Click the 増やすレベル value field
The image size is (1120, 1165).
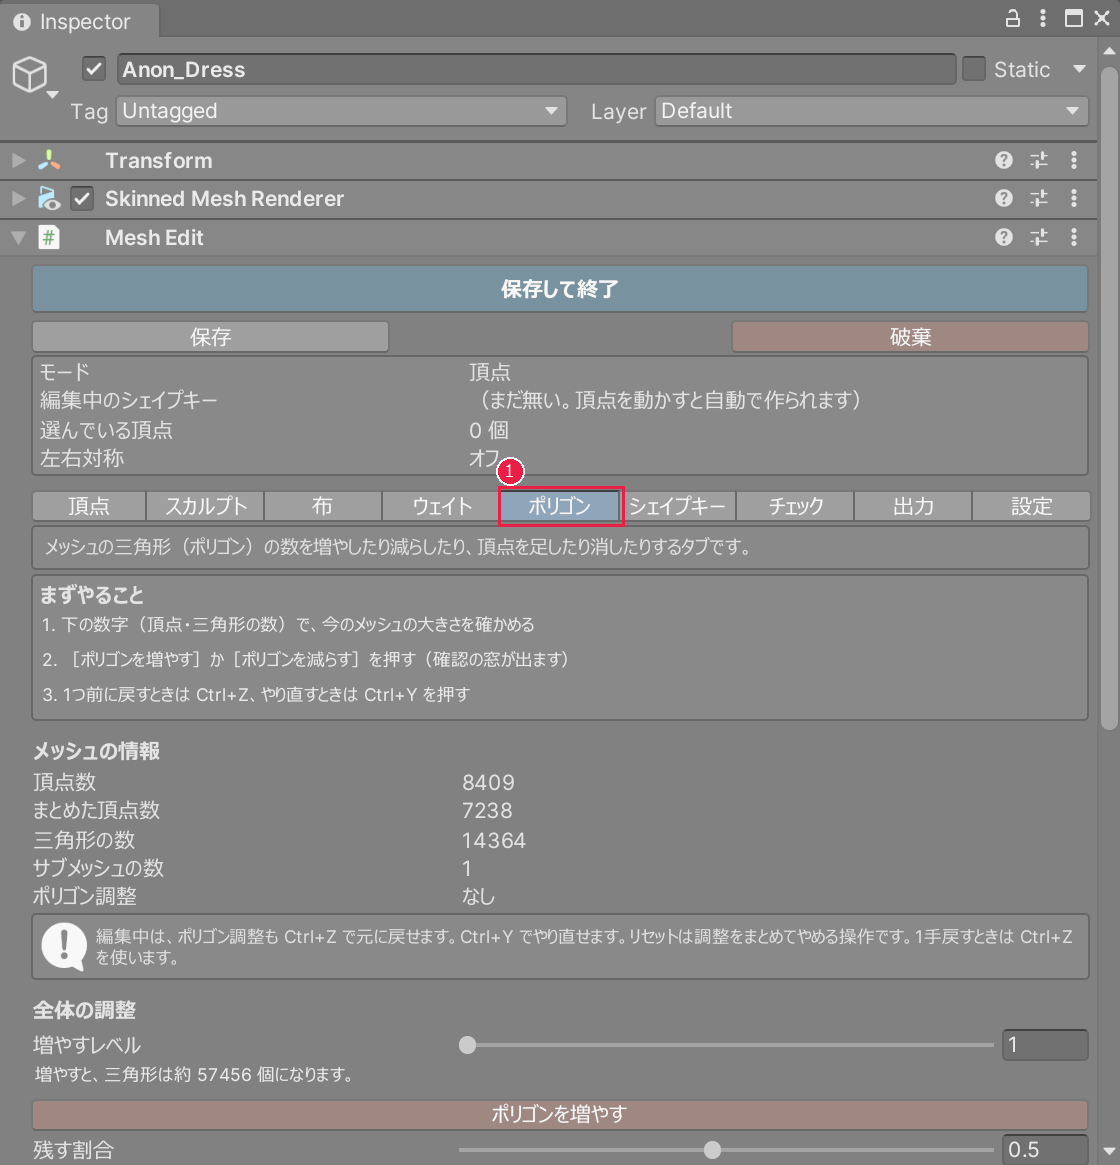pos(1045,1045)
